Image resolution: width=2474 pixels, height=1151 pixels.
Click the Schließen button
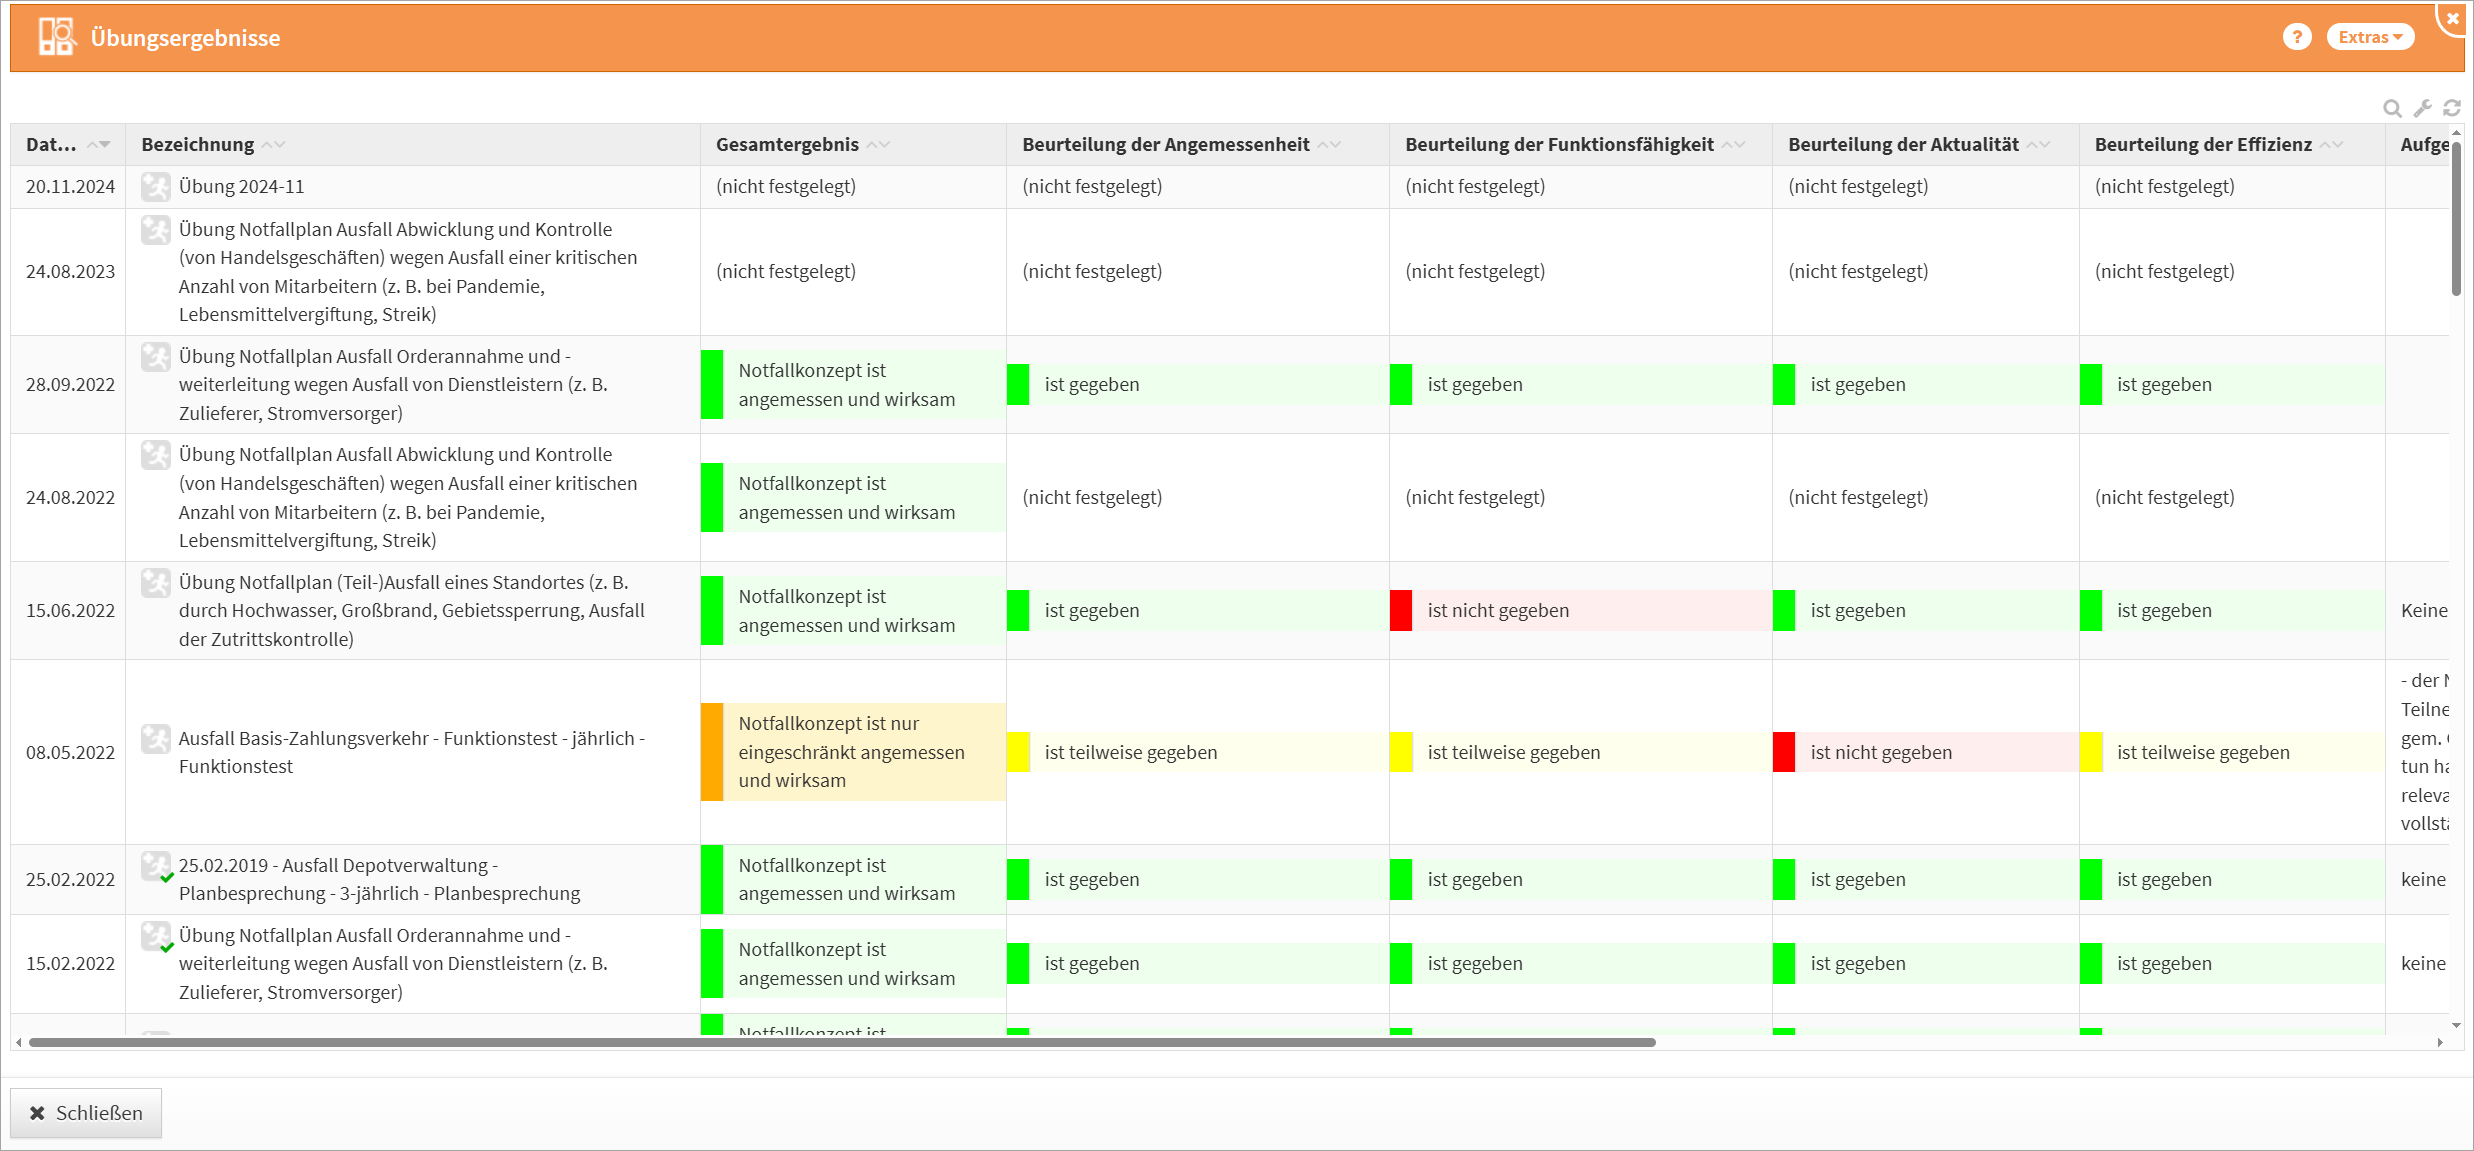click(86, 1113)
